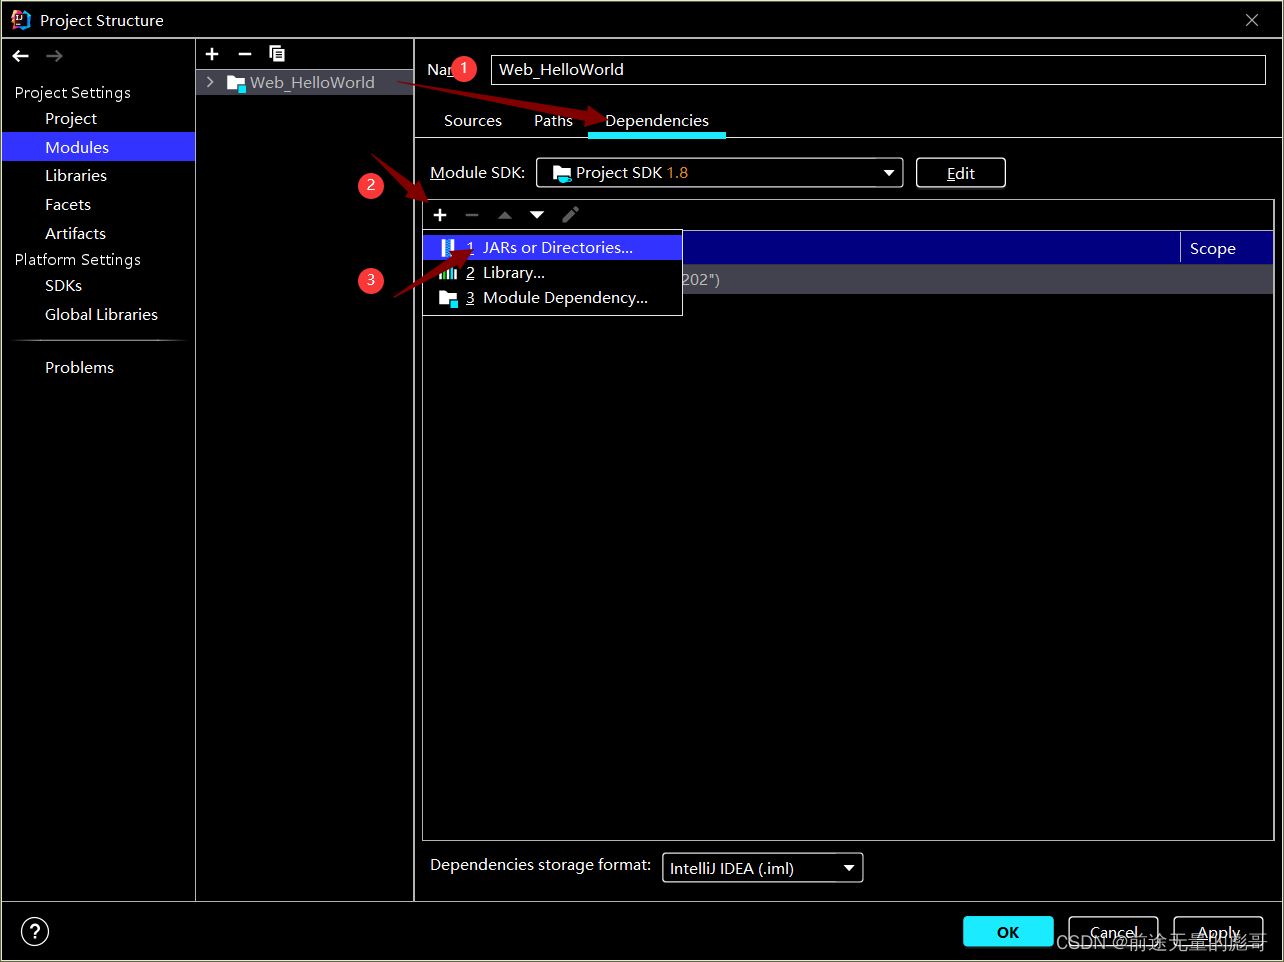Image resolution: width=1284 pixels, height=962 pixels.
Task: Confirm with the OK button
Action: click(x=1008, y=932)
